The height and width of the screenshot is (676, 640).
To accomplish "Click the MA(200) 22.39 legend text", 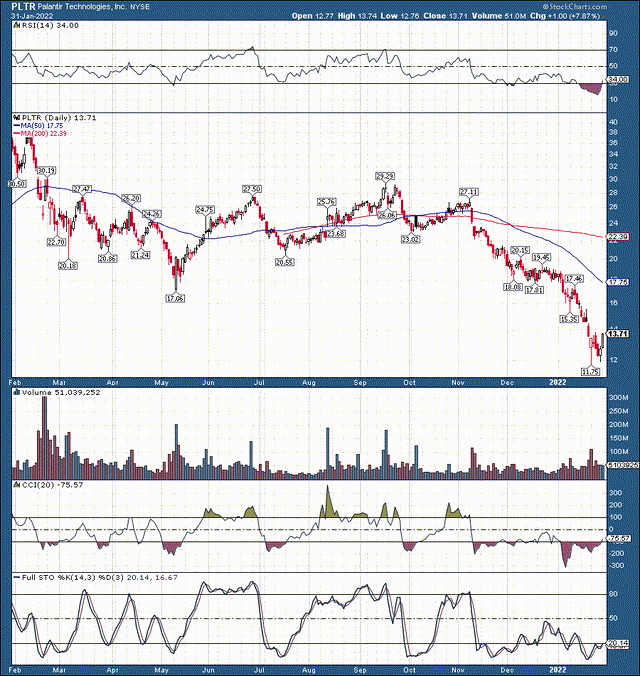I will click(44, 133).
